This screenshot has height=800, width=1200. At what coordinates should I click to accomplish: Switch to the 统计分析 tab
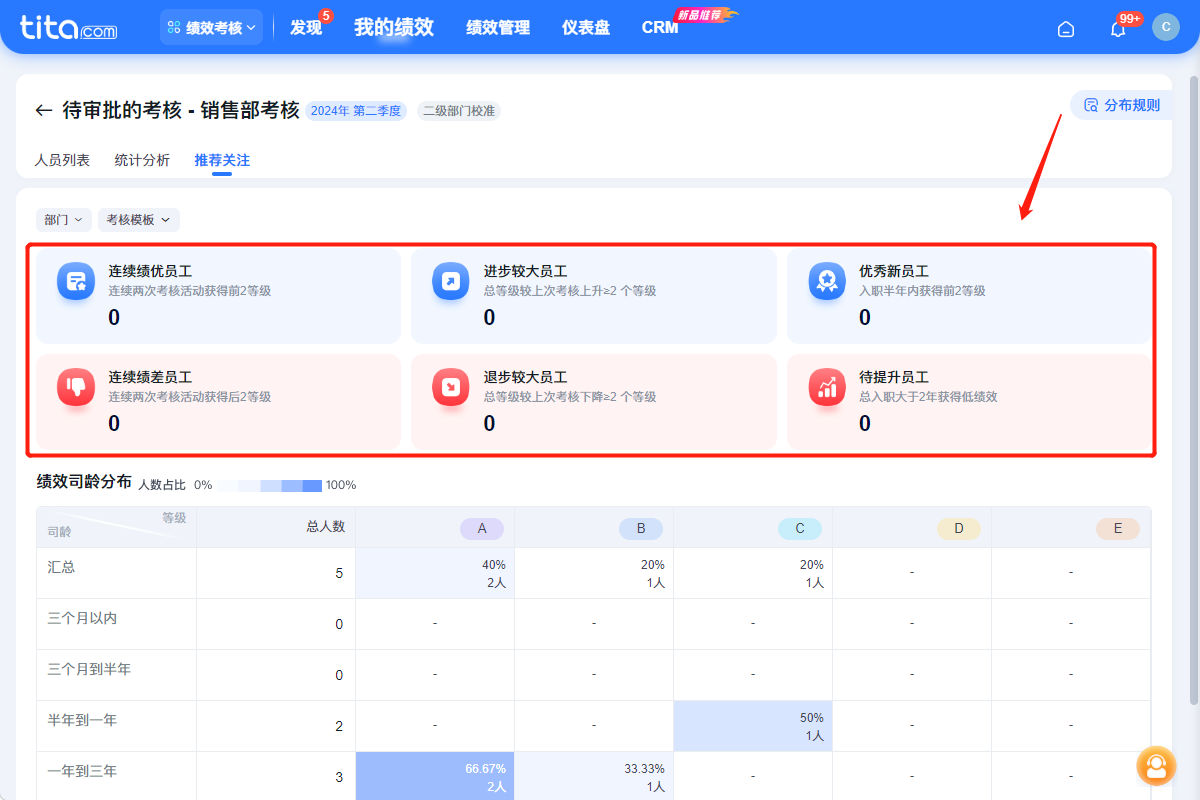point(142,160)
